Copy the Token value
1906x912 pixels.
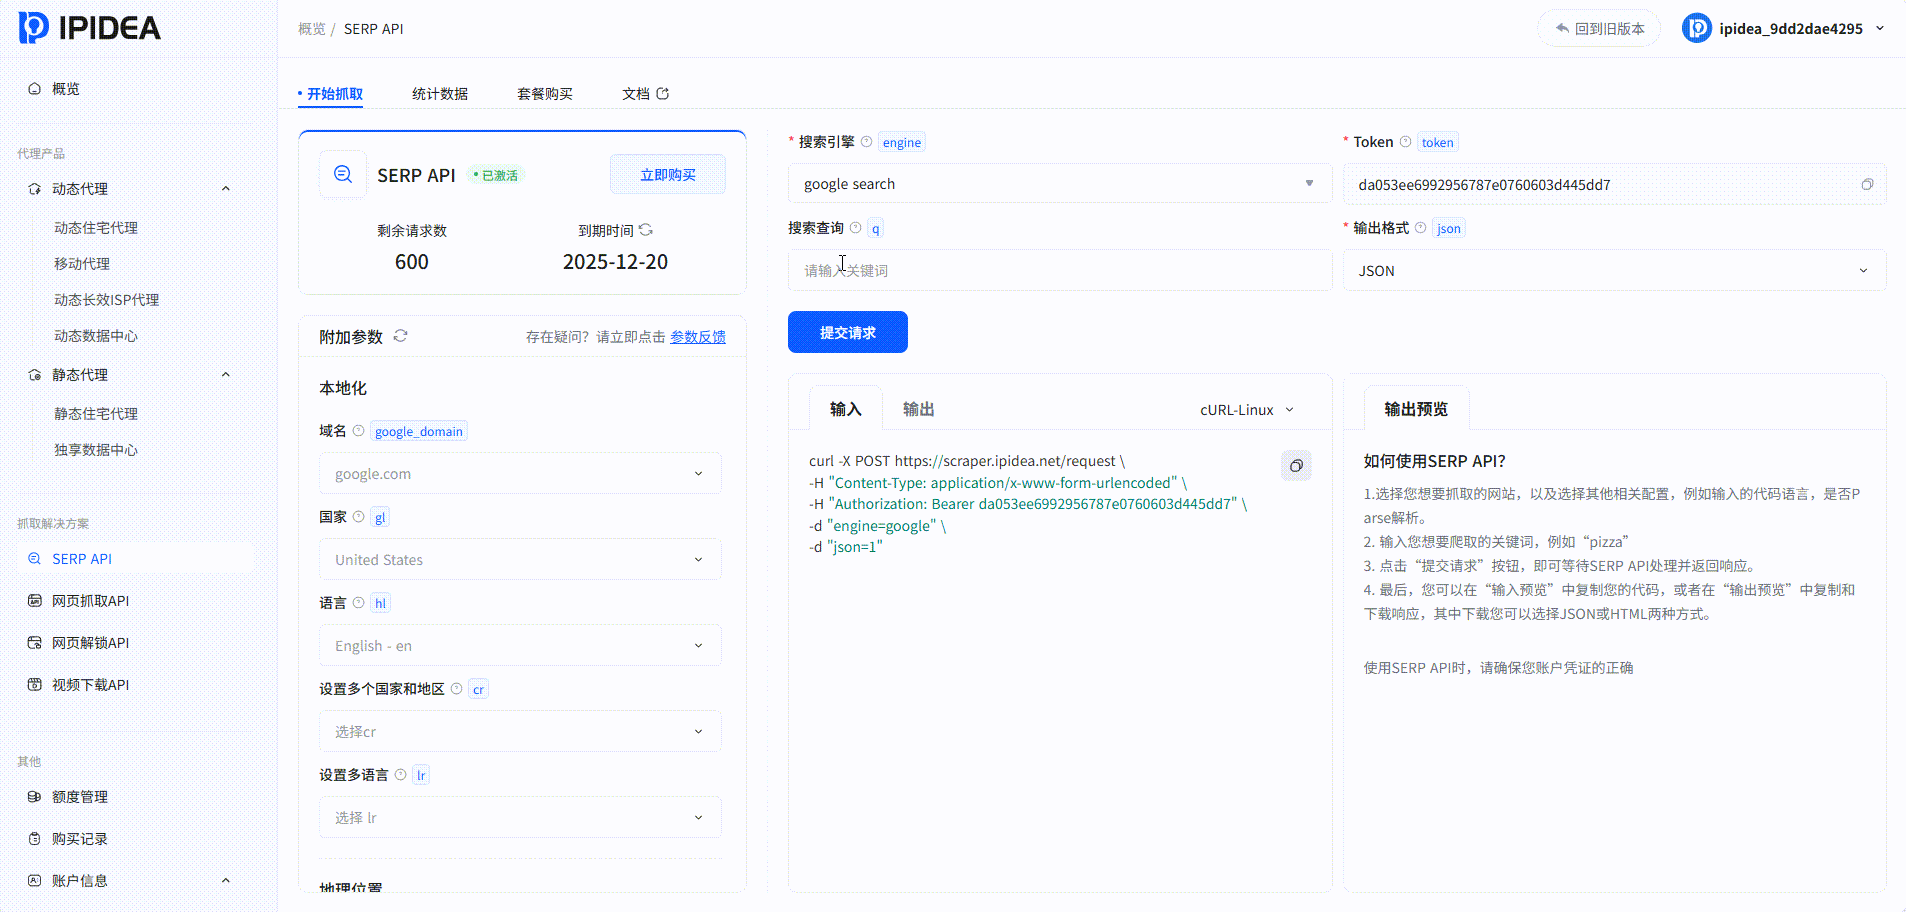click(1866, 184)
